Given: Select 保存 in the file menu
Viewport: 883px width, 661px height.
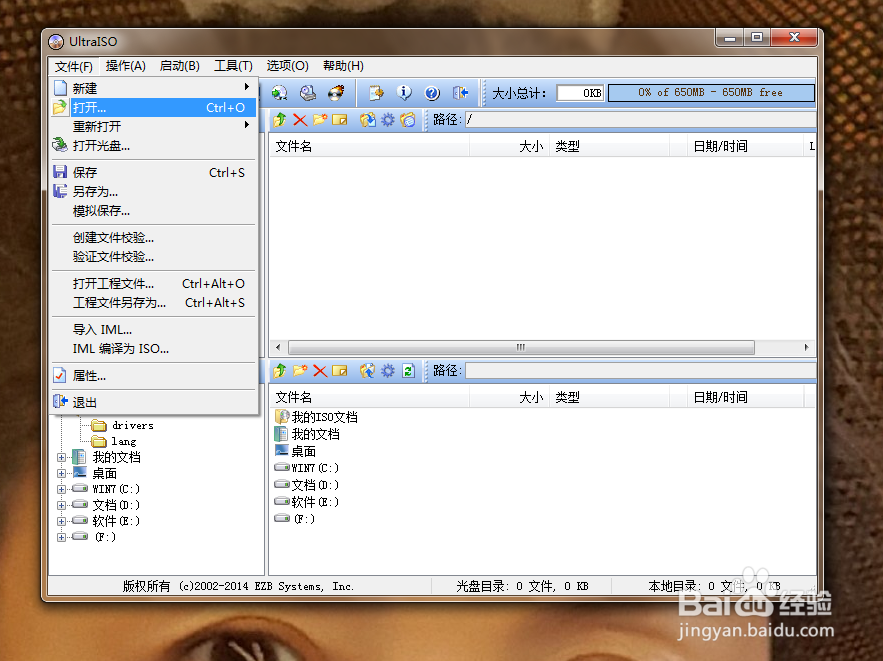Looking at the screenshot, I should pos(154,172).
